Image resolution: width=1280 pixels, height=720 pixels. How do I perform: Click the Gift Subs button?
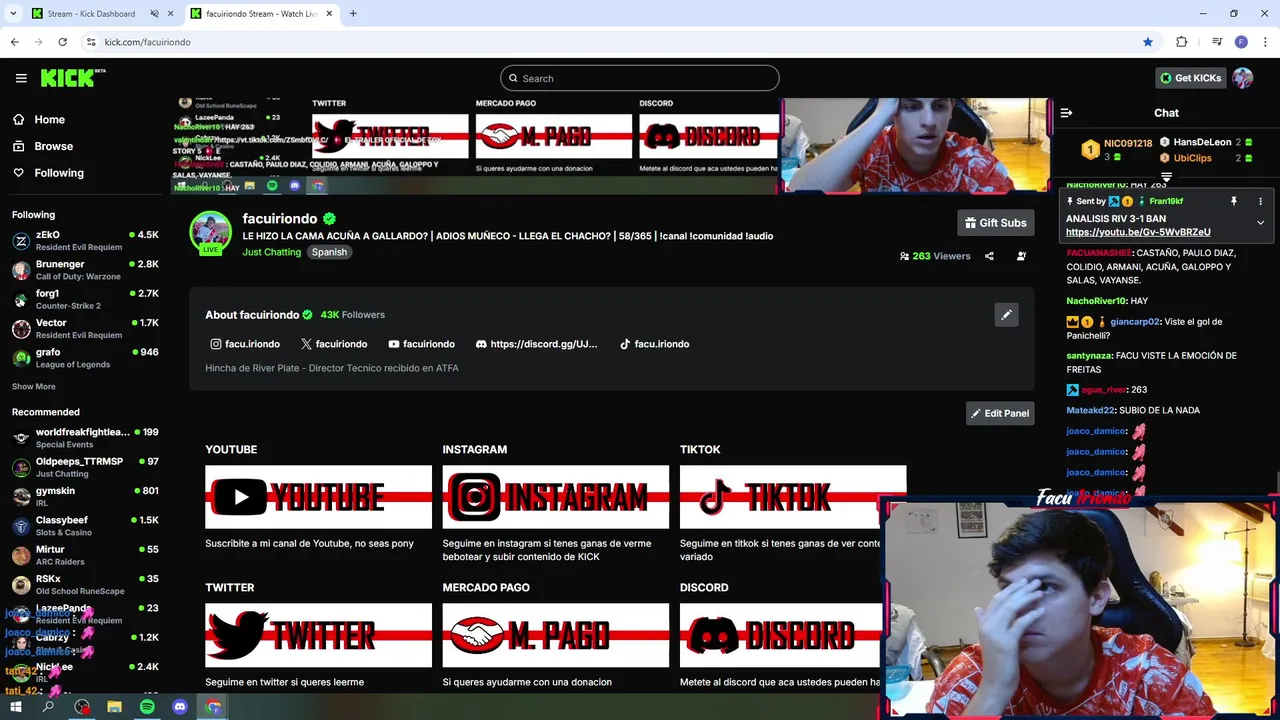[x=996, y=223]
